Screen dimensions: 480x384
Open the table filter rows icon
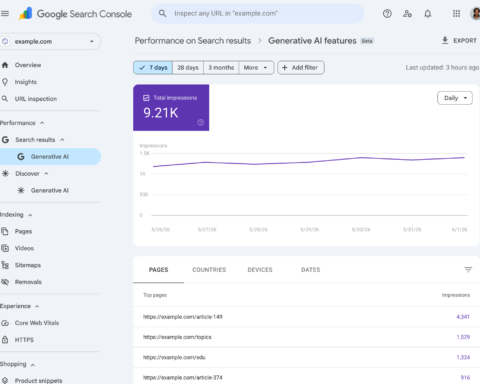tap(468, 269)
